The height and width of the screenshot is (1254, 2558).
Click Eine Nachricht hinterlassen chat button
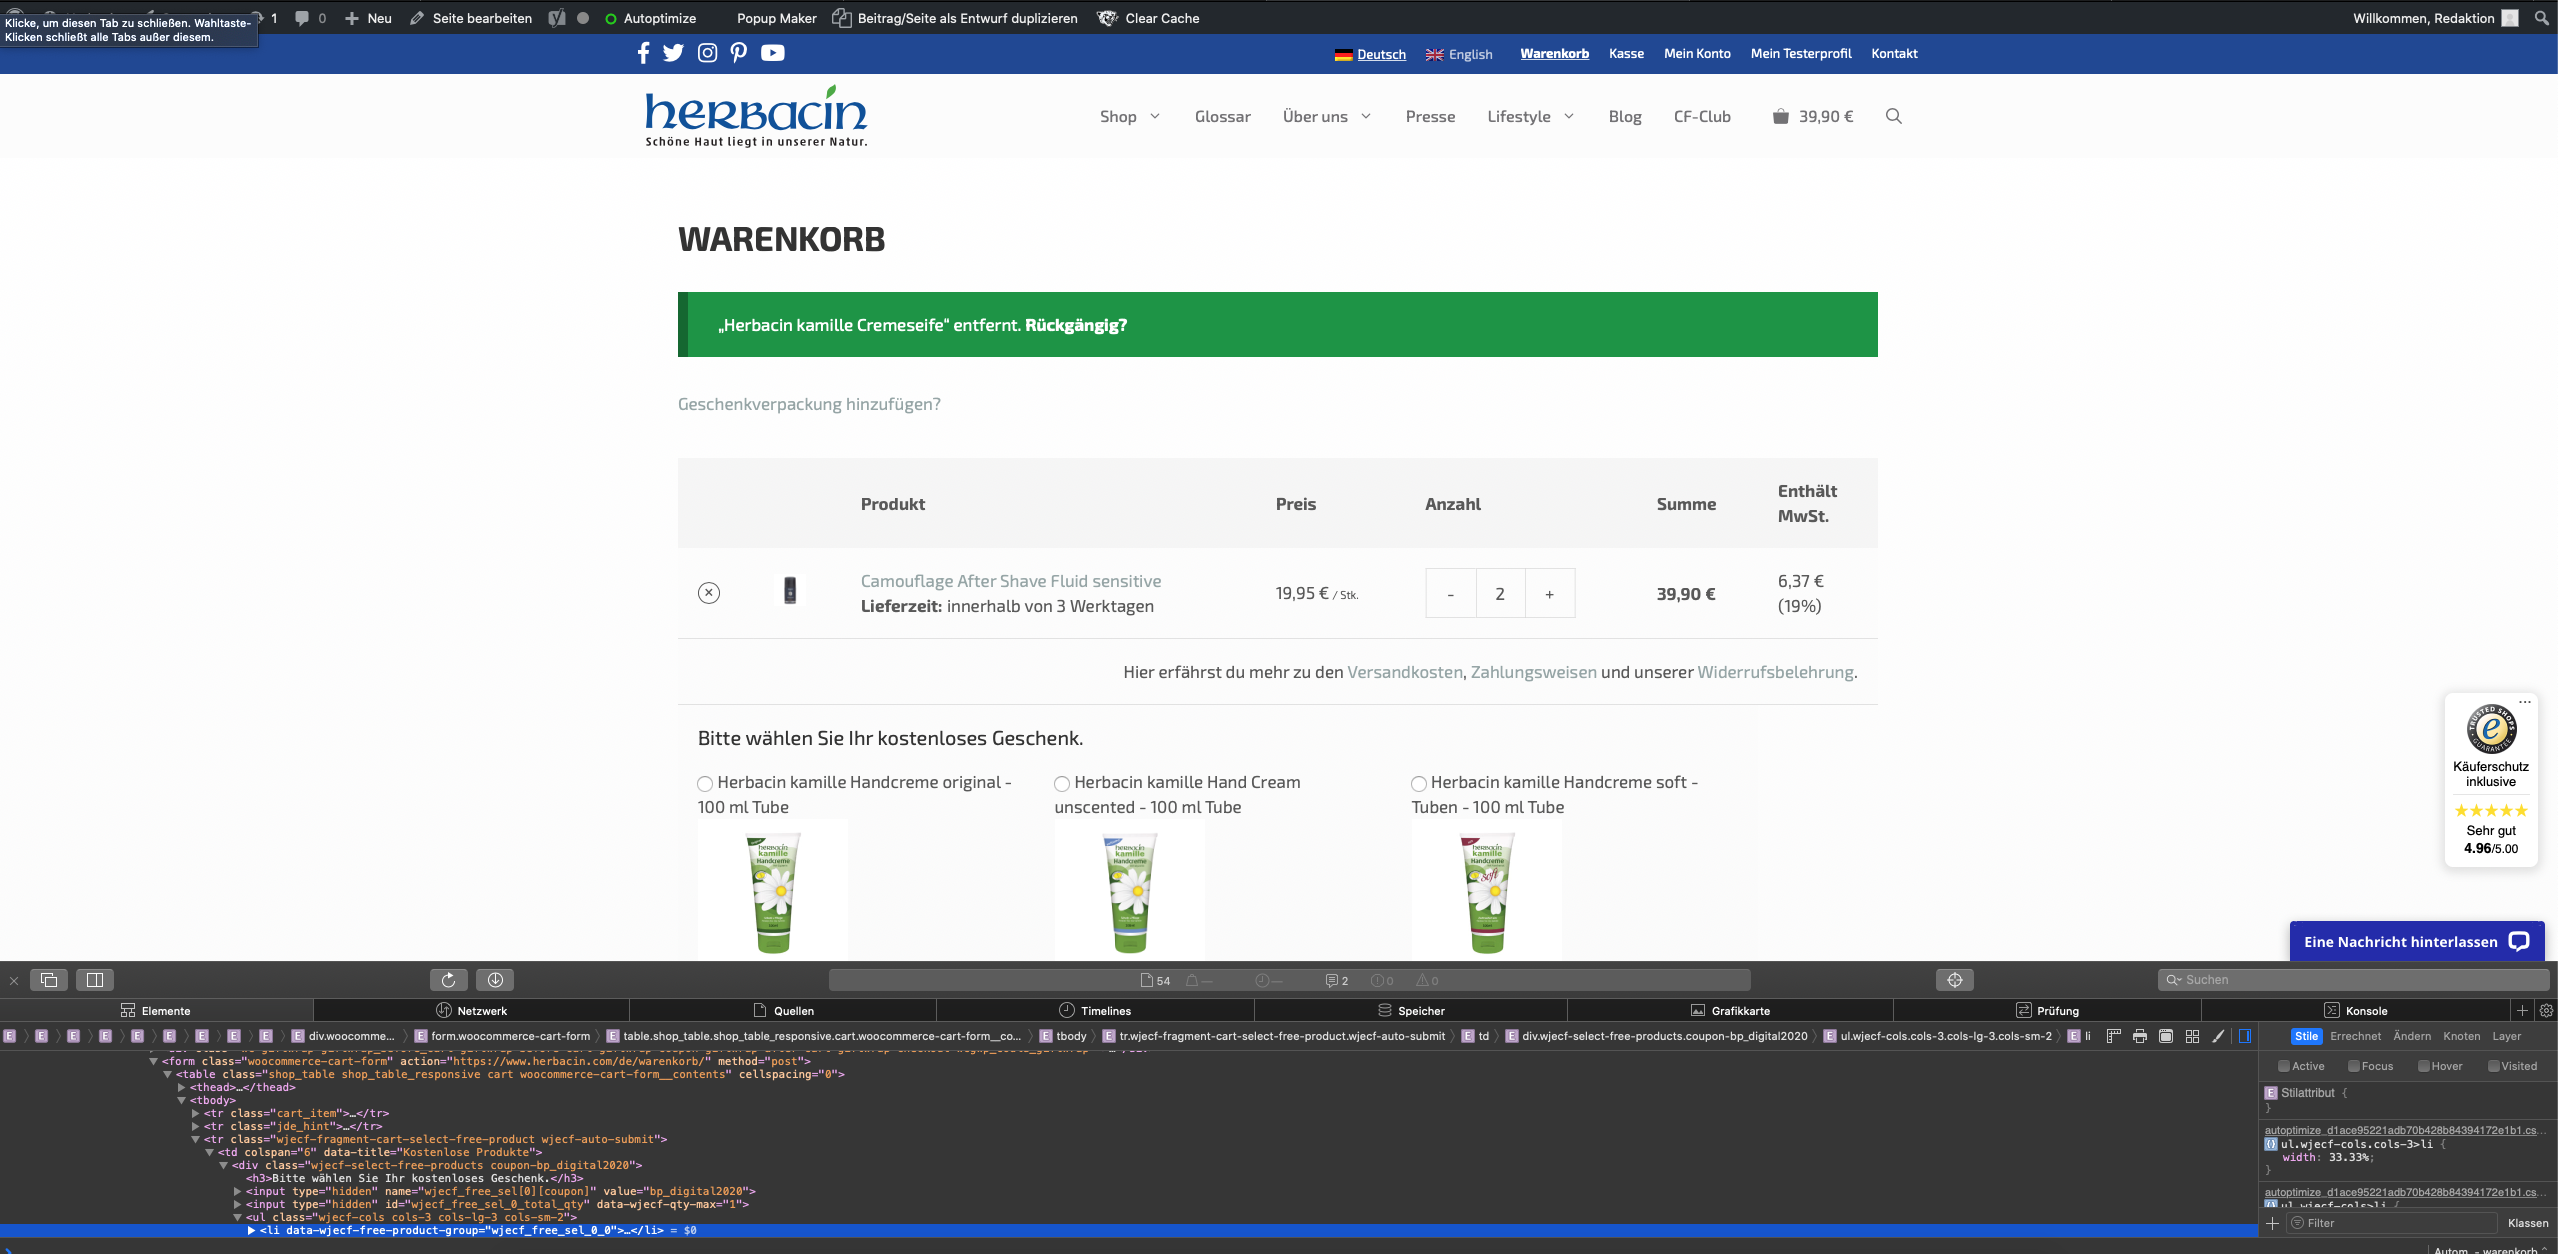[x=2416, y=942]
